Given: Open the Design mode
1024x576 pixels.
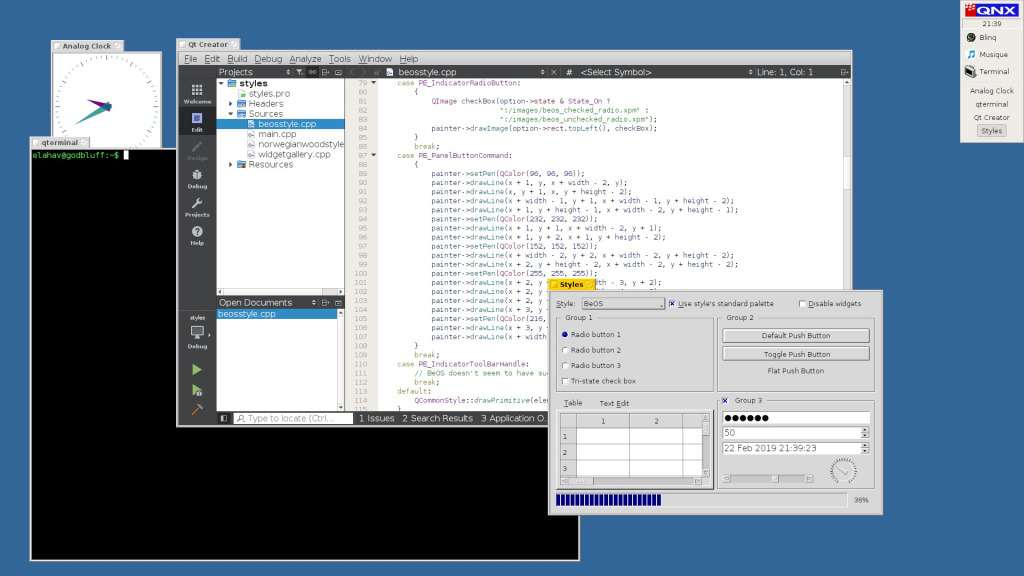Looking at the screenshot, I should coord(197,151).
